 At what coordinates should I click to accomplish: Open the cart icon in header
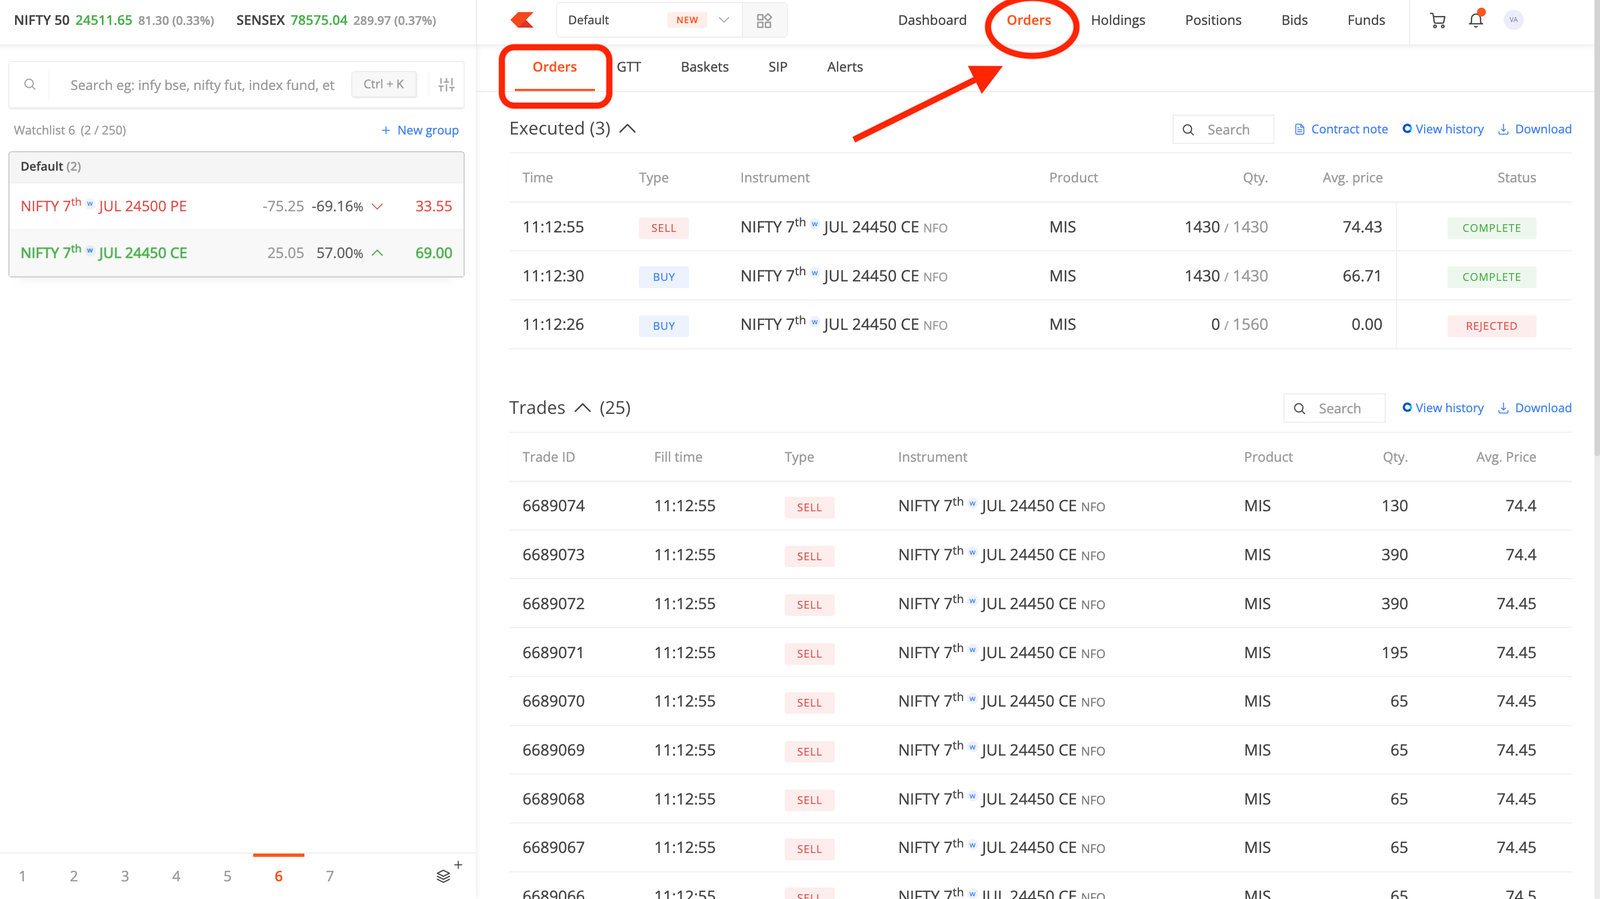pos(1437,20)
